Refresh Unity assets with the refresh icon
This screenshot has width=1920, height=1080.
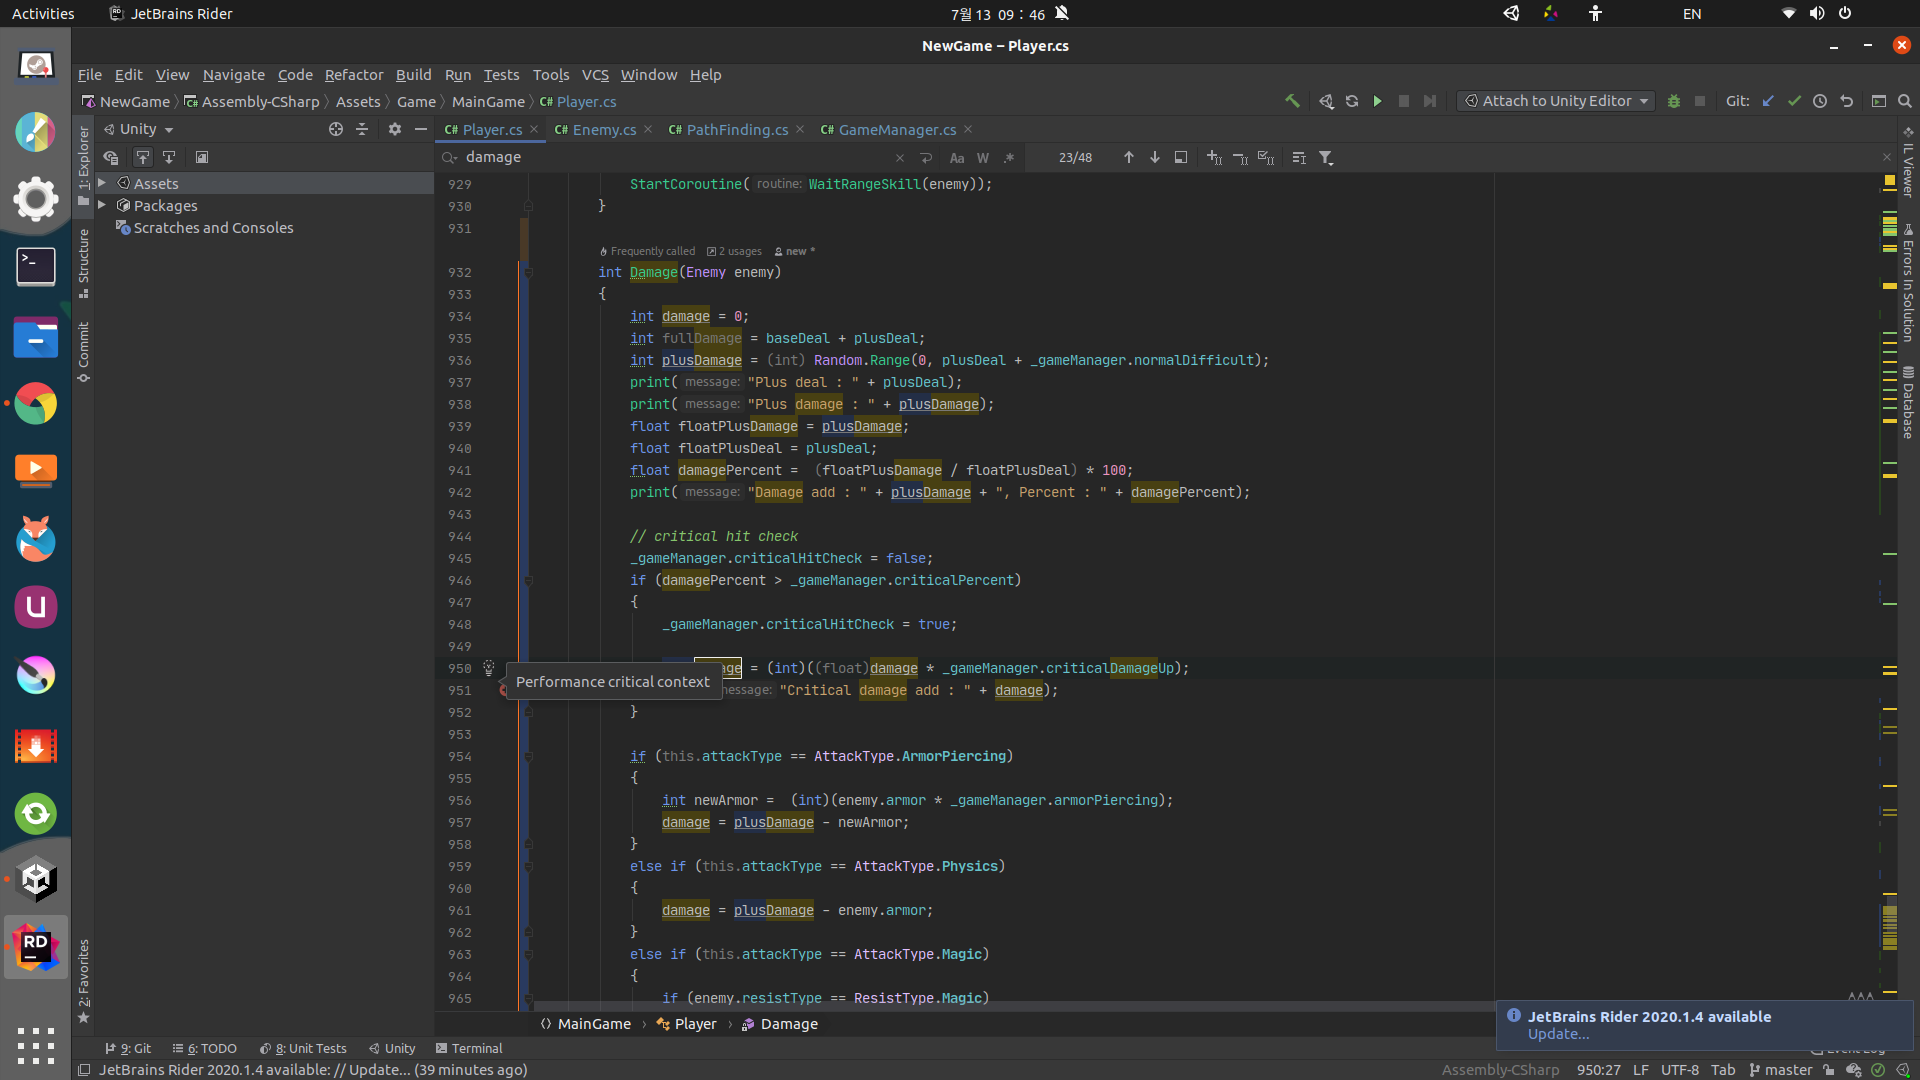(1352, 101)
